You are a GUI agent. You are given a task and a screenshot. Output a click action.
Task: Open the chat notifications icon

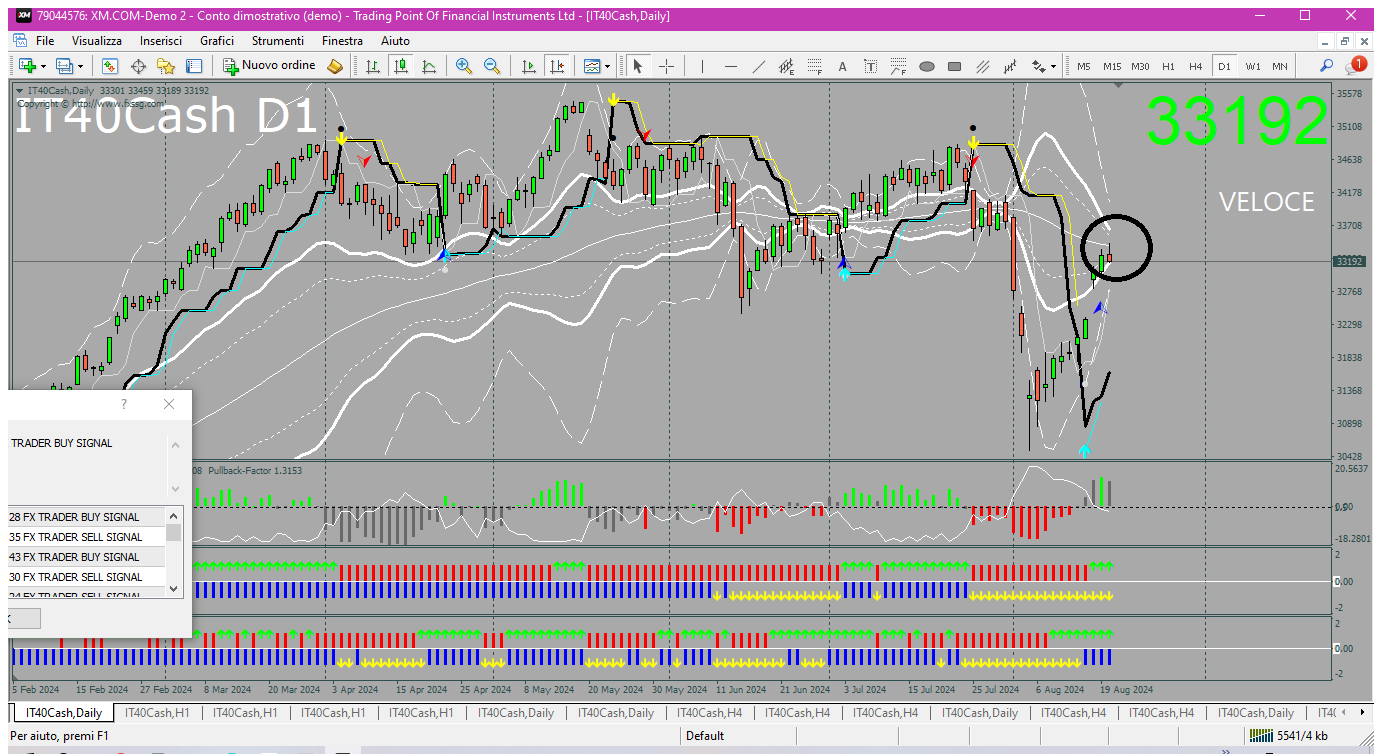[x=1355, y=65]
